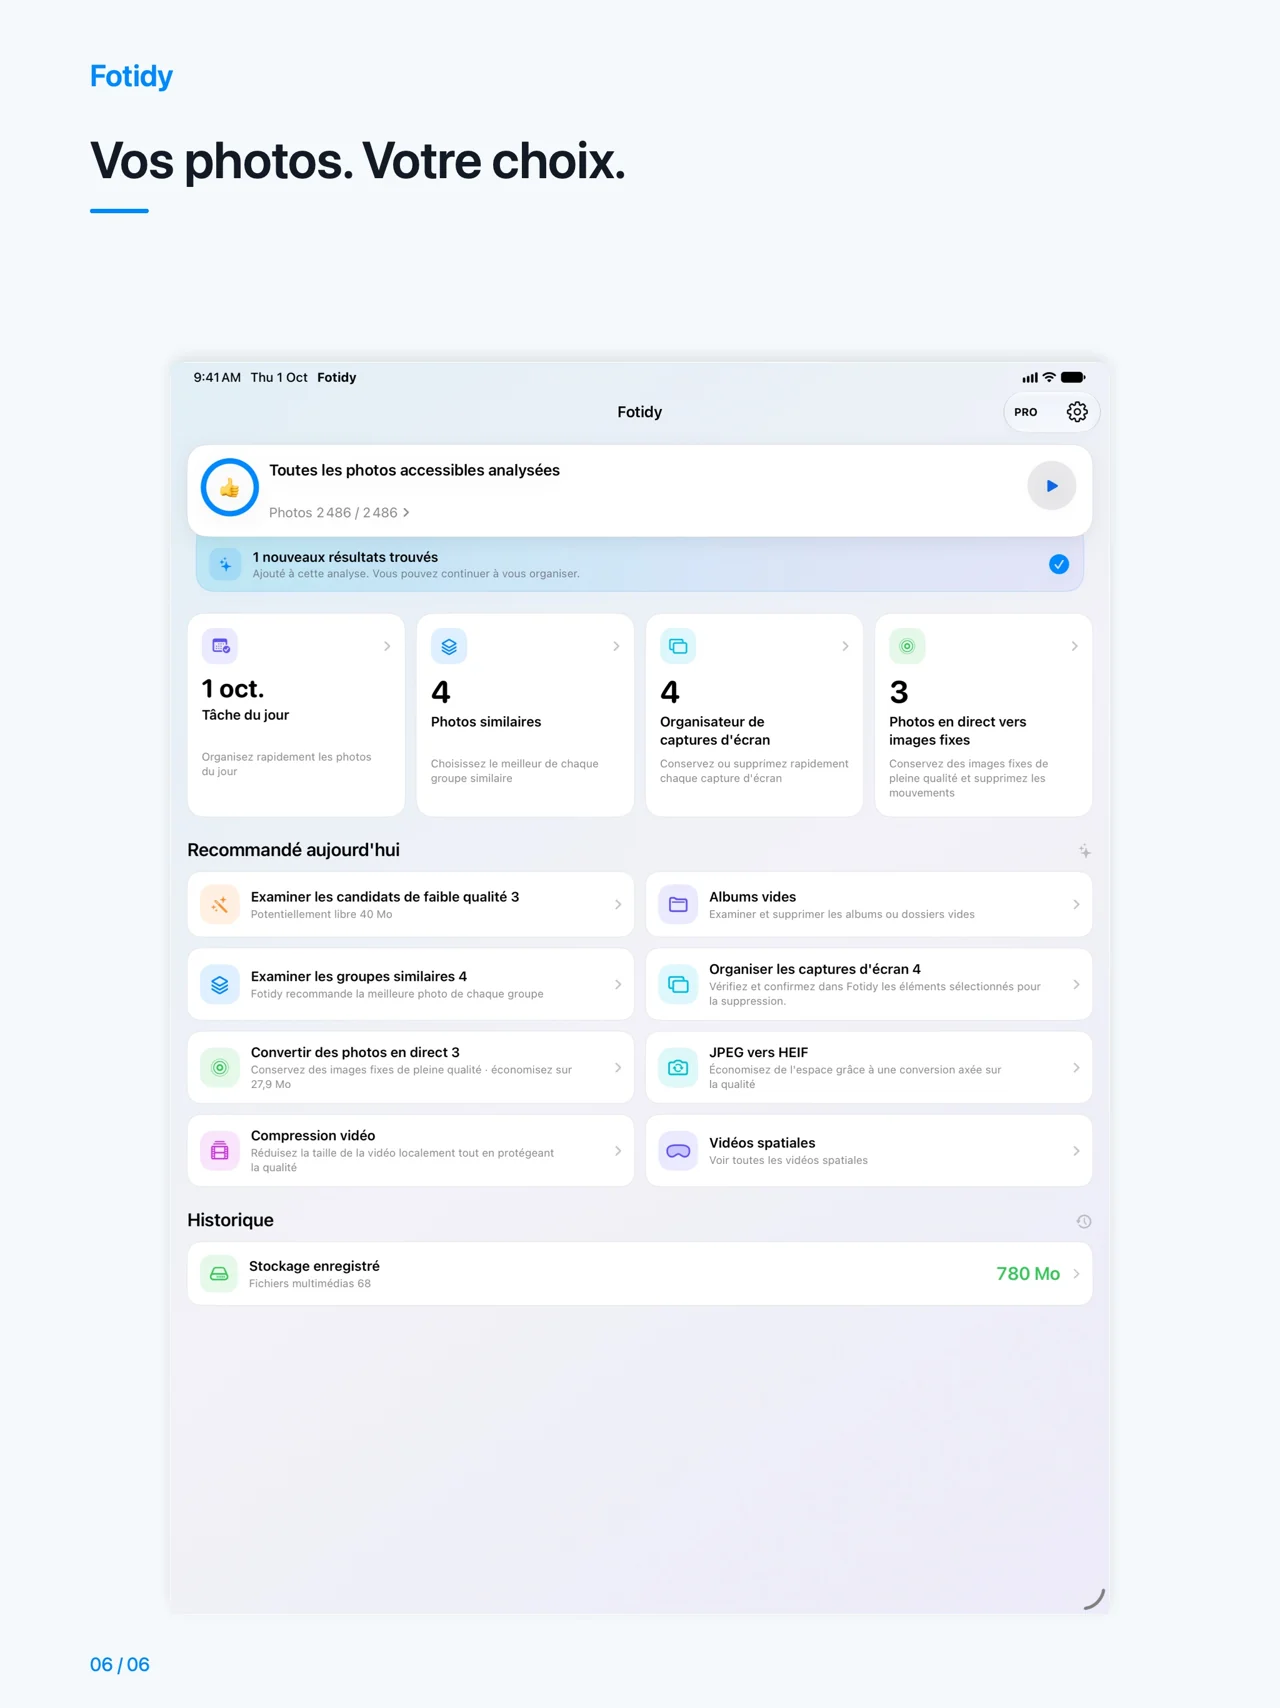Tap the PRO badge
1280x1708 pixels.
(x=1025, y=412)
